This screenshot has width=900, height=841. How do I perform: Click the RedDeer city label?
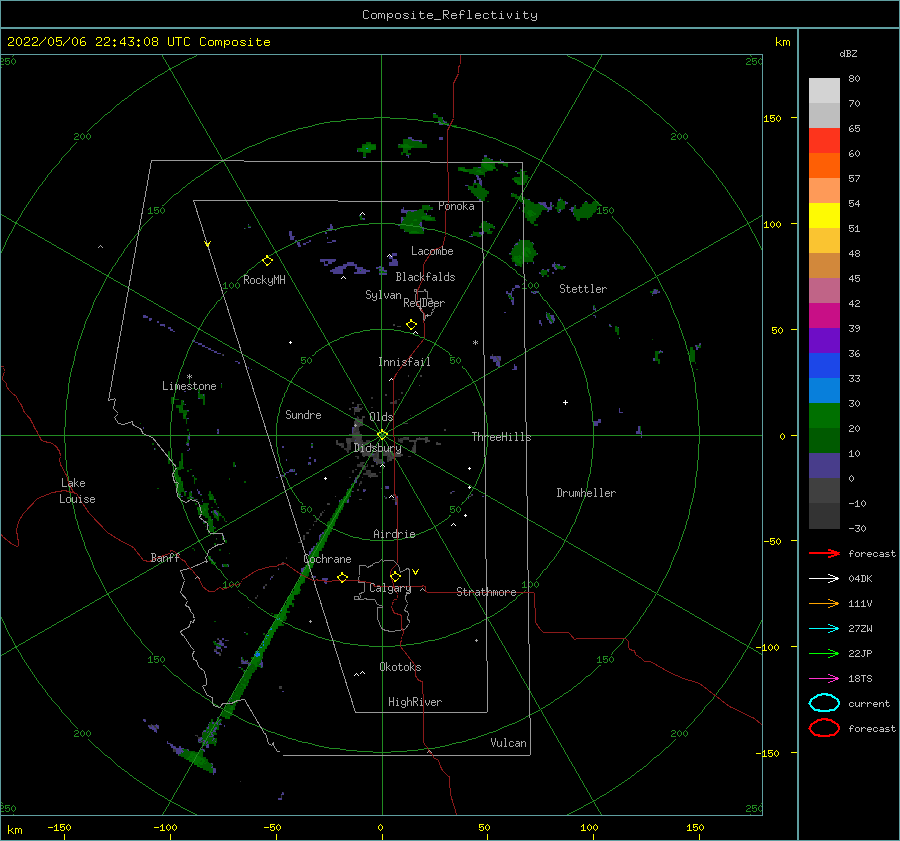point(424,303)
